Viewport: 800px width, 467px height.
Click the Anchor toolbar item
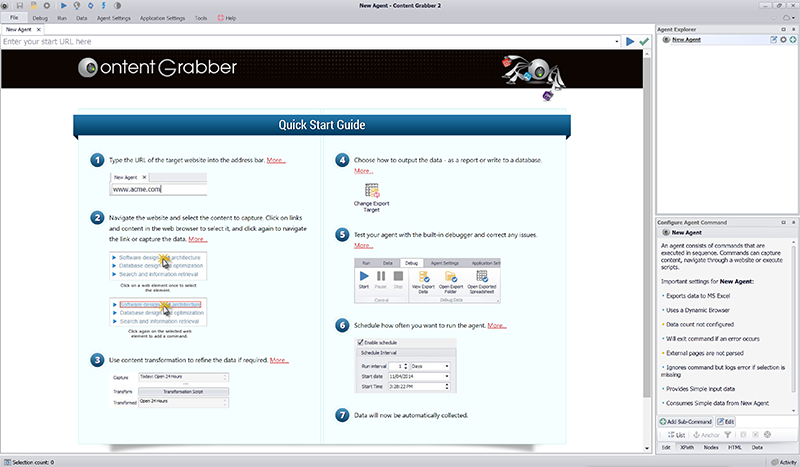click(x=706, y=435)
